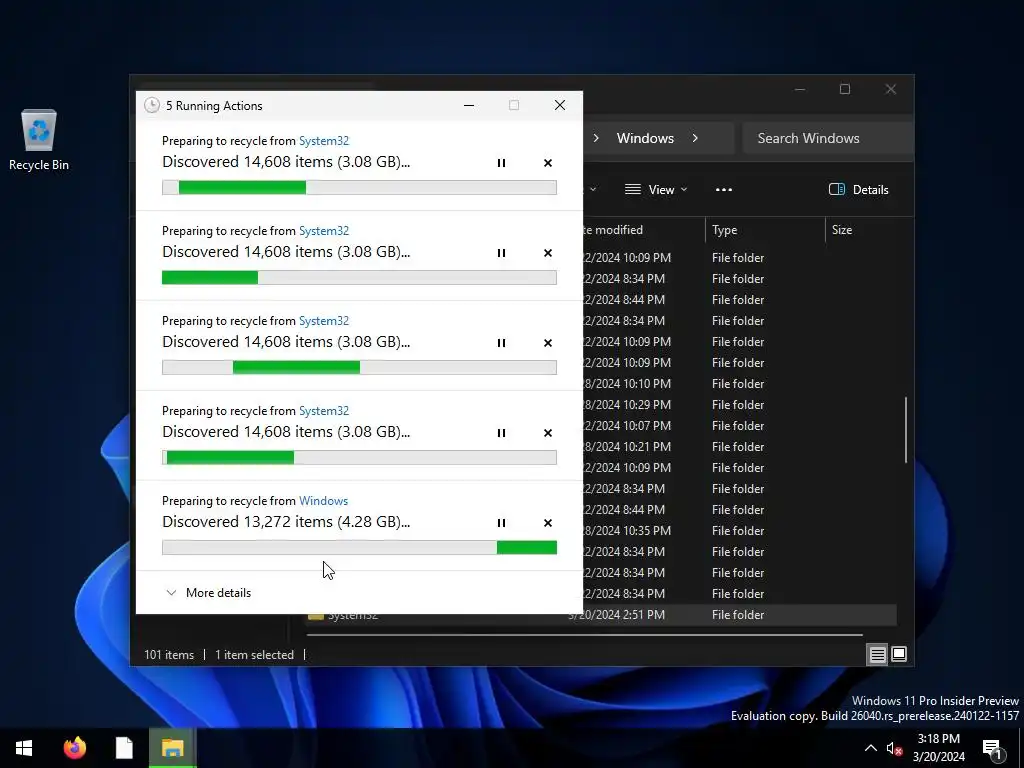Viewport: 1024px width, 768px height.
Task: Click the '1 item selected' status text
Action: (255, 654)
